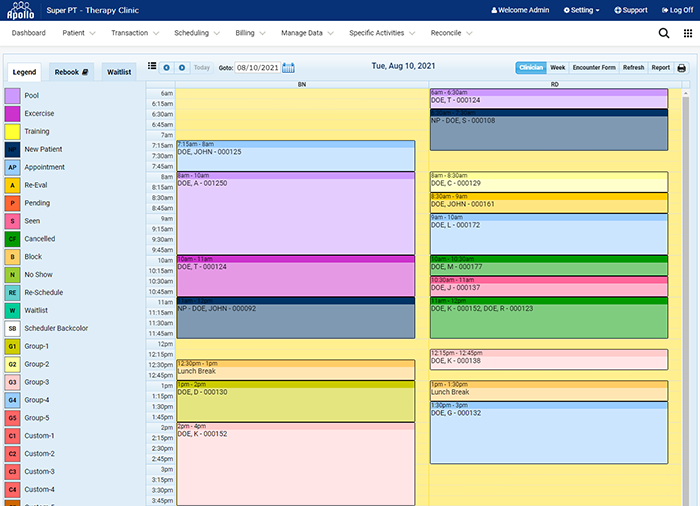Click the list view icon
700x506 pixels.
pyautogui.click(x=152, y=67)
